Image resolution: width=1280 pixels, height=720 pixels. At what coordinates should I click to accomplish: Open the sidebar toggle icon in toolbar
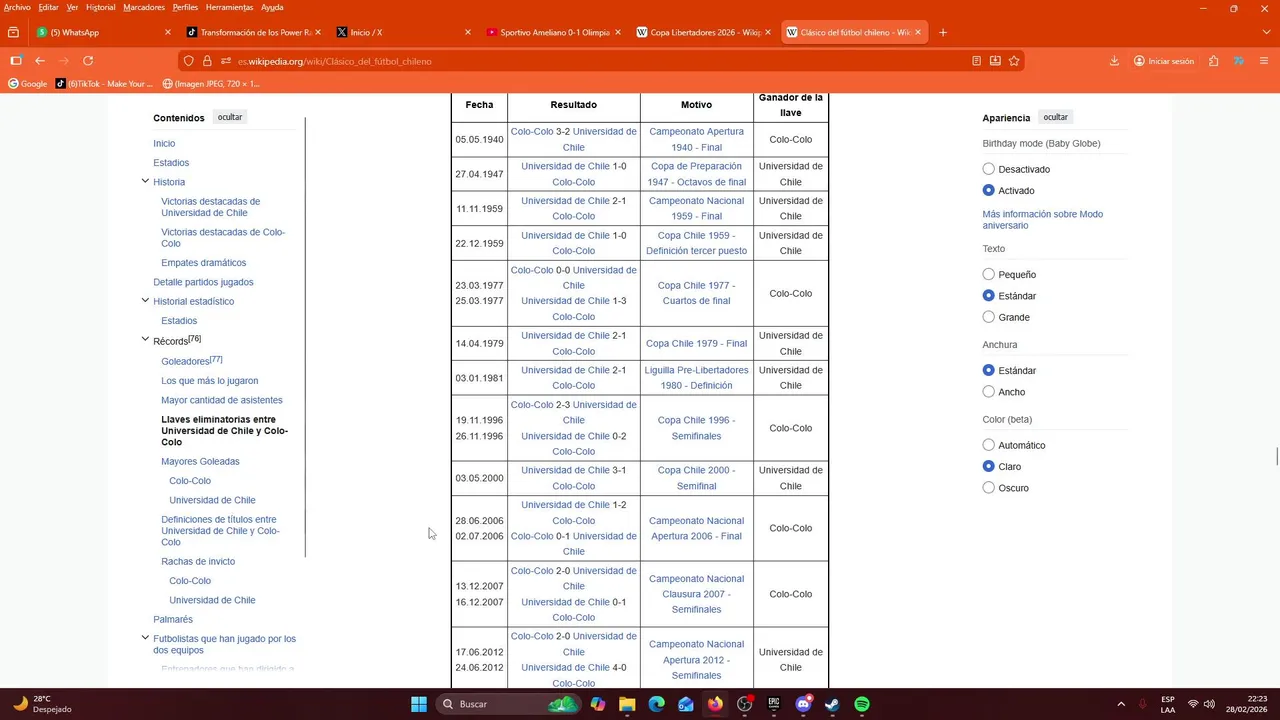tap(16, 61)
